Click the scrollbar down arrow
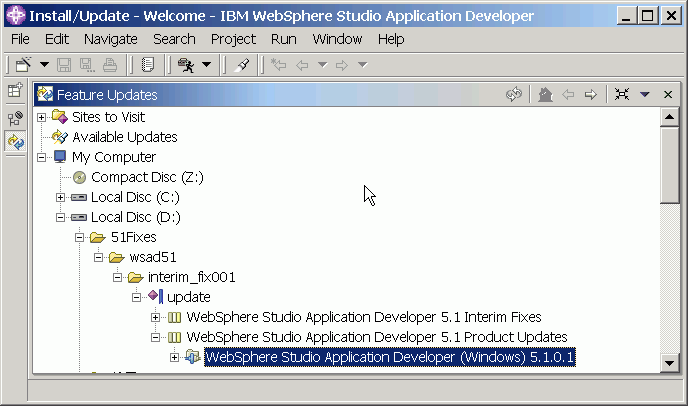 tap(670, 363)
